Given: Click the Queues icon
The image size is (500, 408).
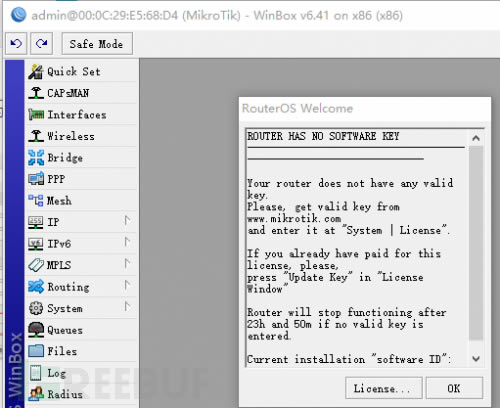Looking at the screenshot, I should click(x=36, y=330).
